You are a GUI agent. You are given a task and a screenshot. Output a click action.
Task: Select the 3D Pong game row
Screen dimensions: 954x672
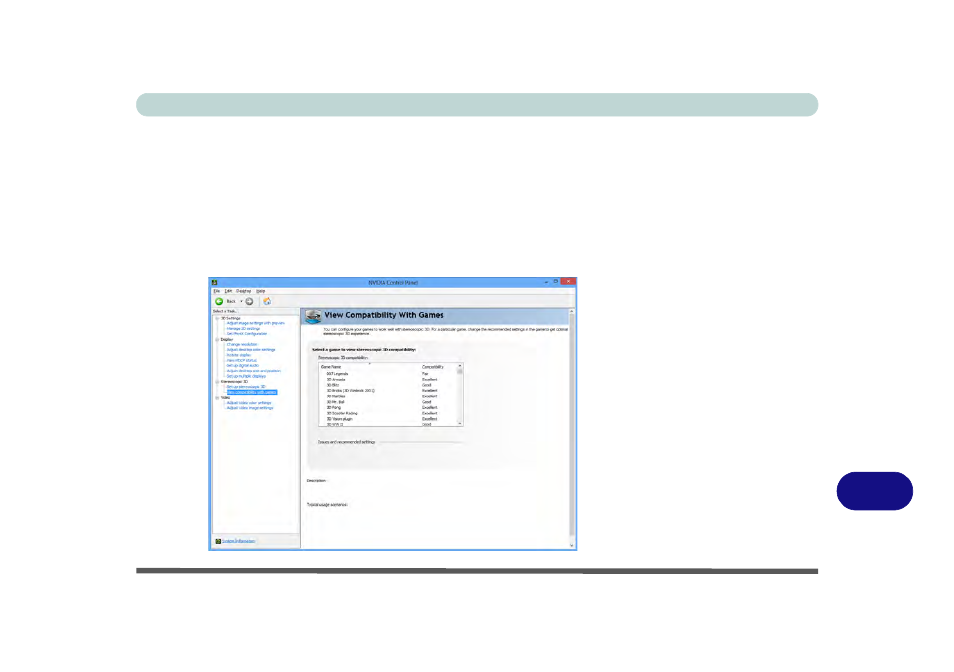pyautogui.click(x=388, y=407)
